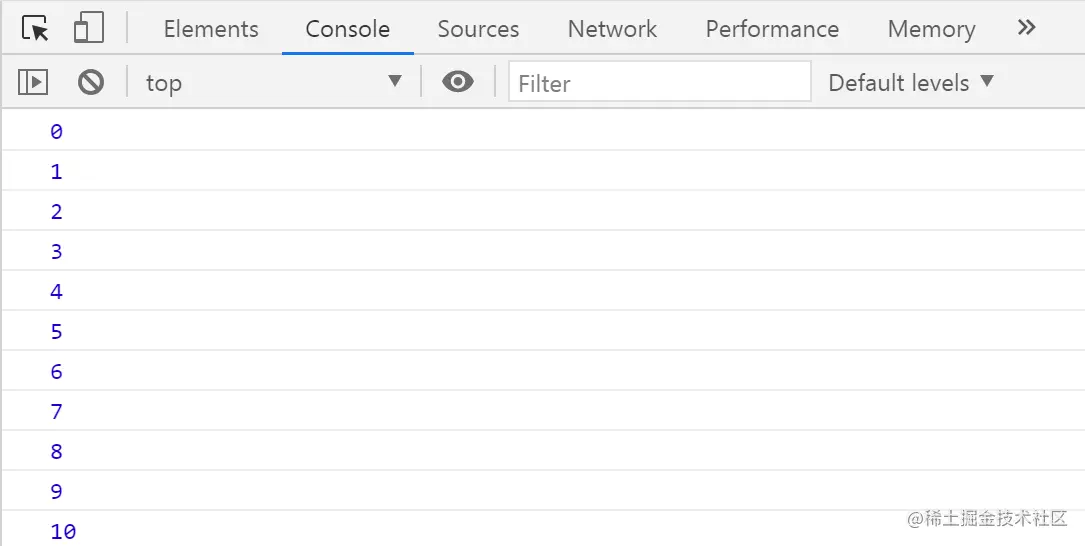Select the Console tab
The height and width of the screenshot is (546, 1085).
347,29
